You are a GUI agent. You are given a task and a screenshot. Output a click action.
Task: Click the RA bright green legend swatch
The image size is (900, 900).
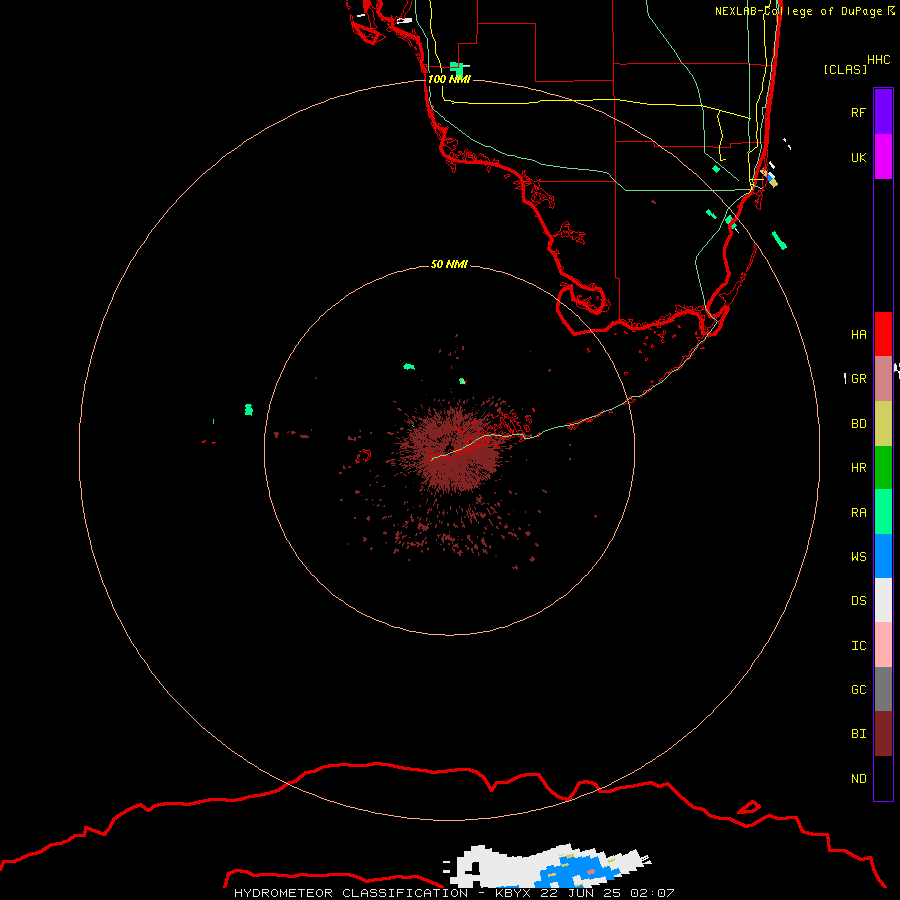[883, 512]
